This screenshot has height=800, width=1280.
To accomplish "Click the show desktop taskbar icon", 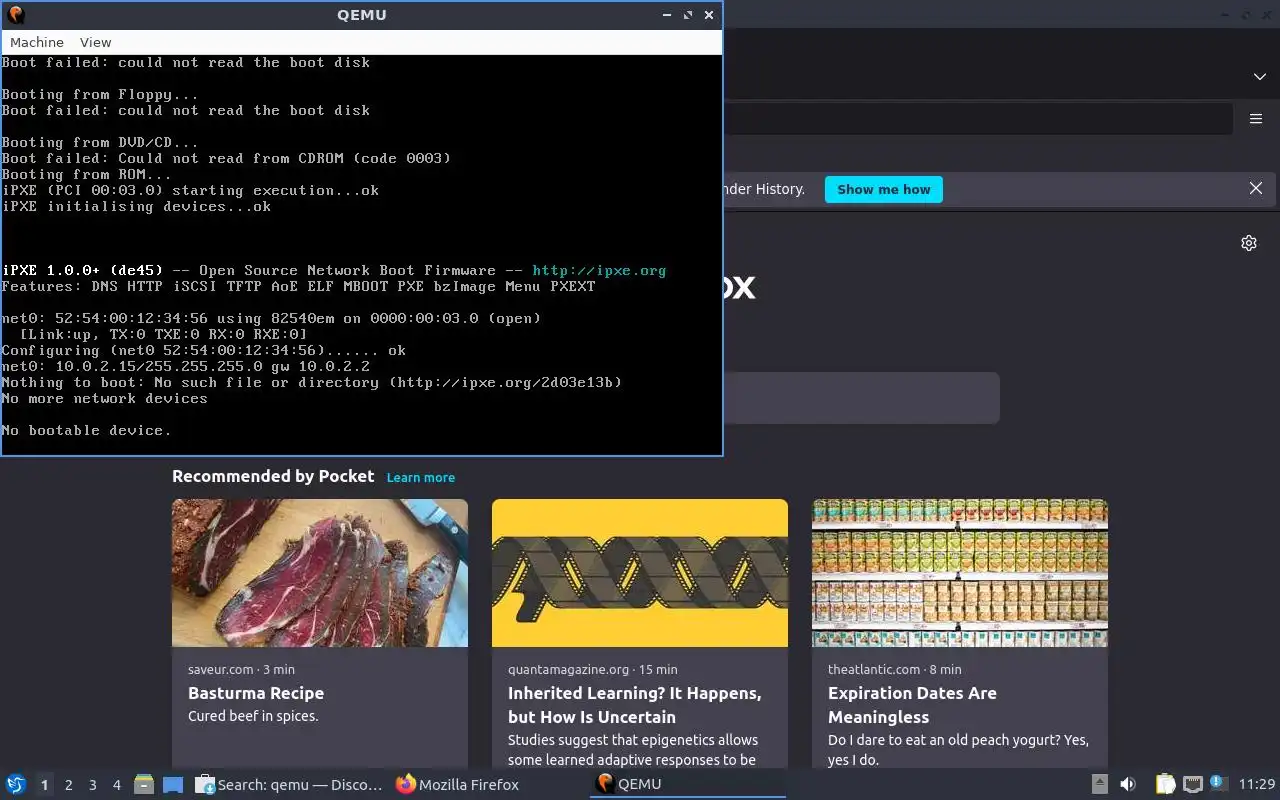I will (173, 785).
